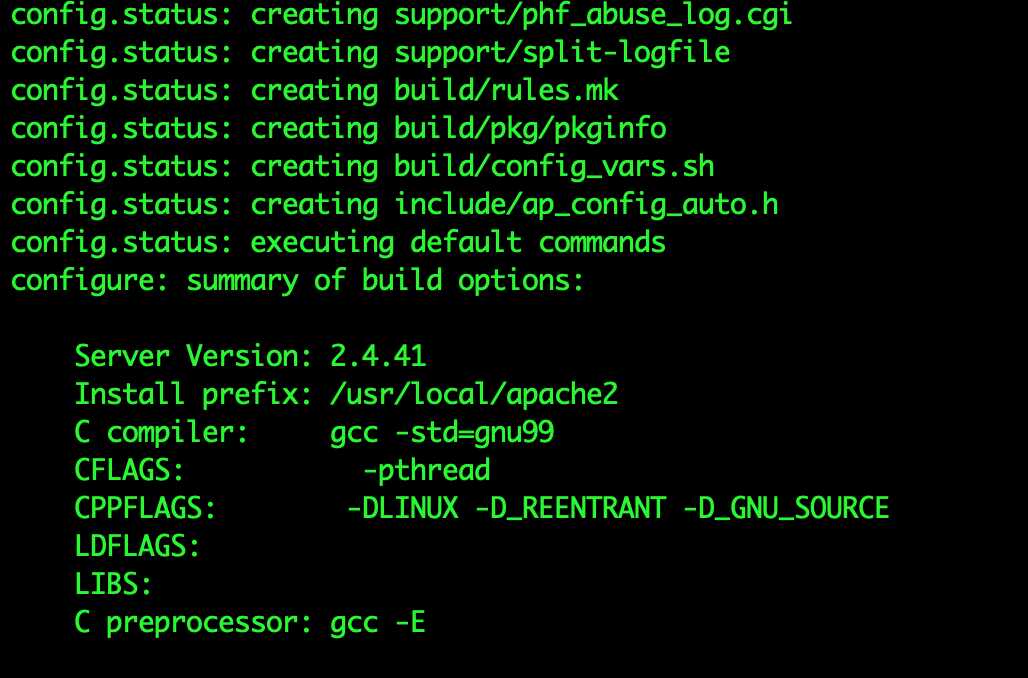
Task: Click the -pthread flag value
Action: click(426, 470)
